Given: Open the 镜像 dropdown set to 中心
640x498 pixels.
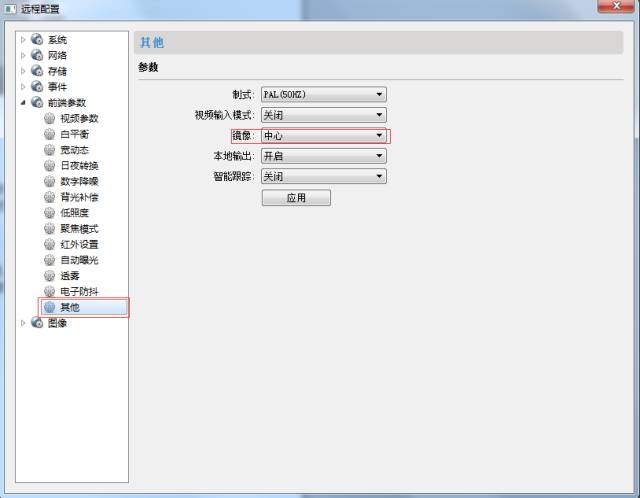Looking at the screenshot, I should coord(323,135).
